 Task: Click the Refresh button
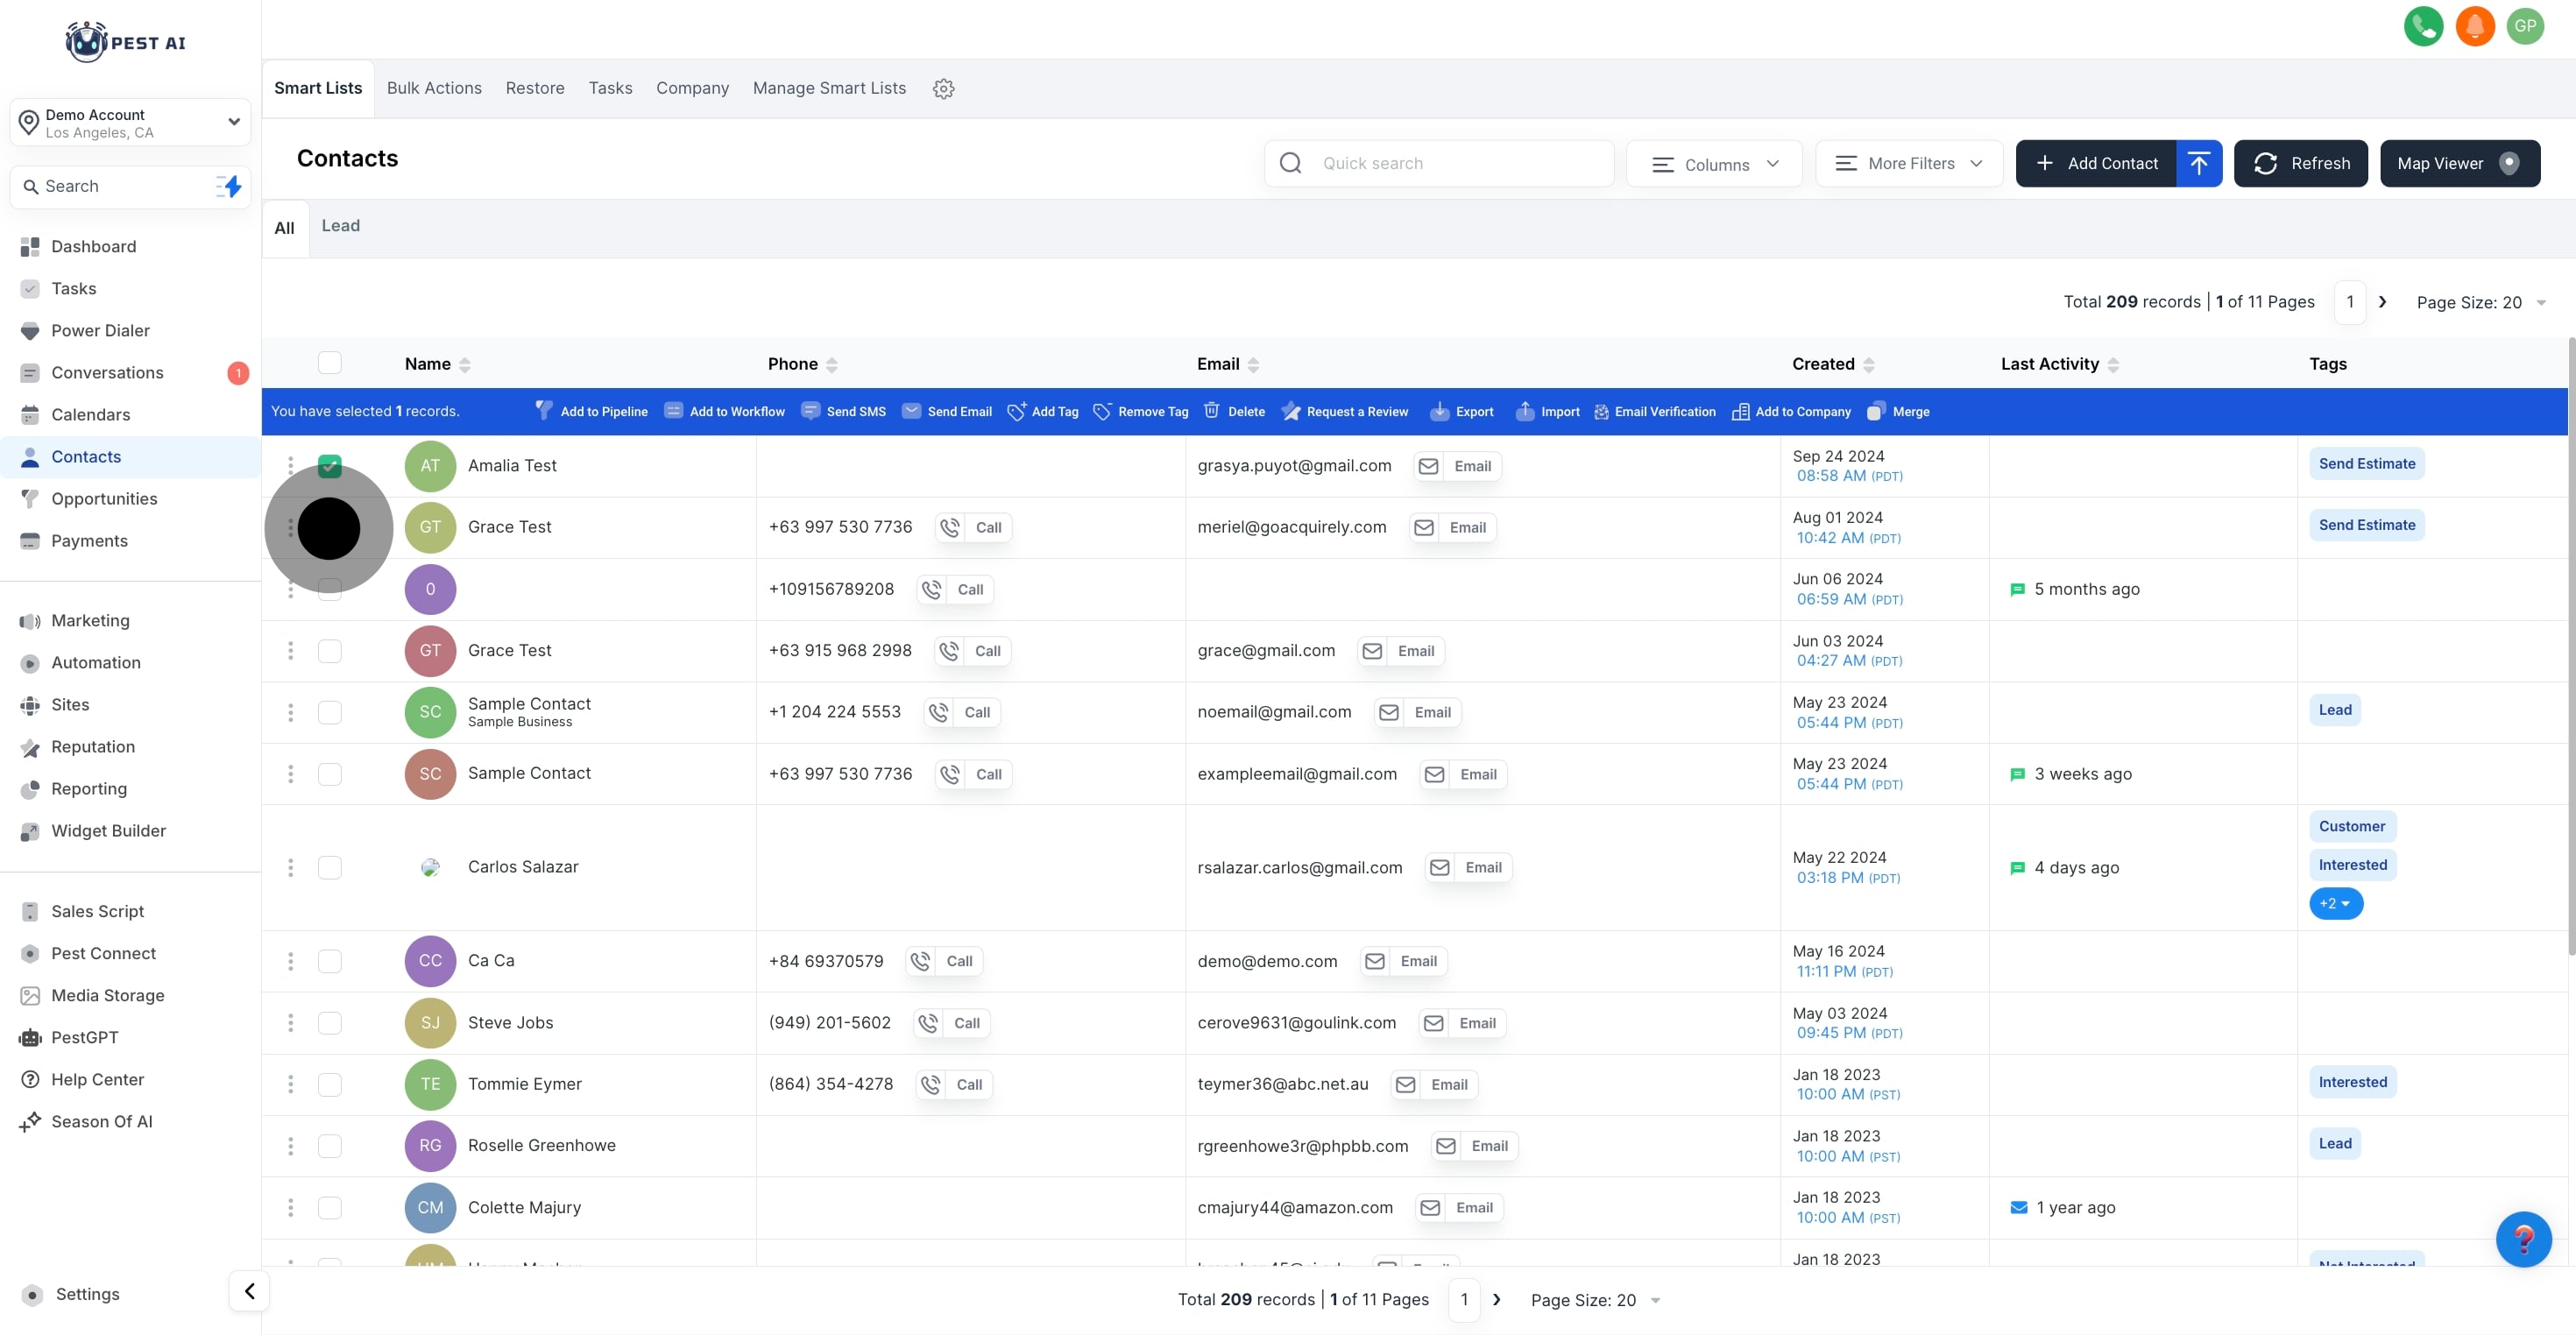pos(2300,164)
